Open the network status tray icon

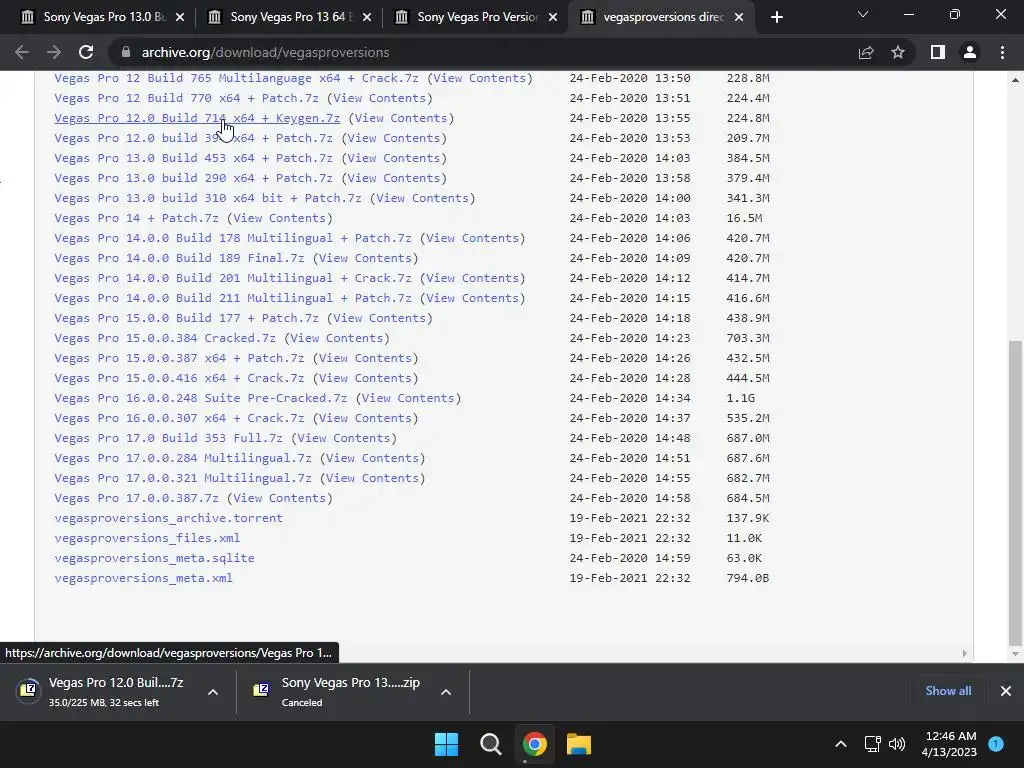(x=872, y=744)
